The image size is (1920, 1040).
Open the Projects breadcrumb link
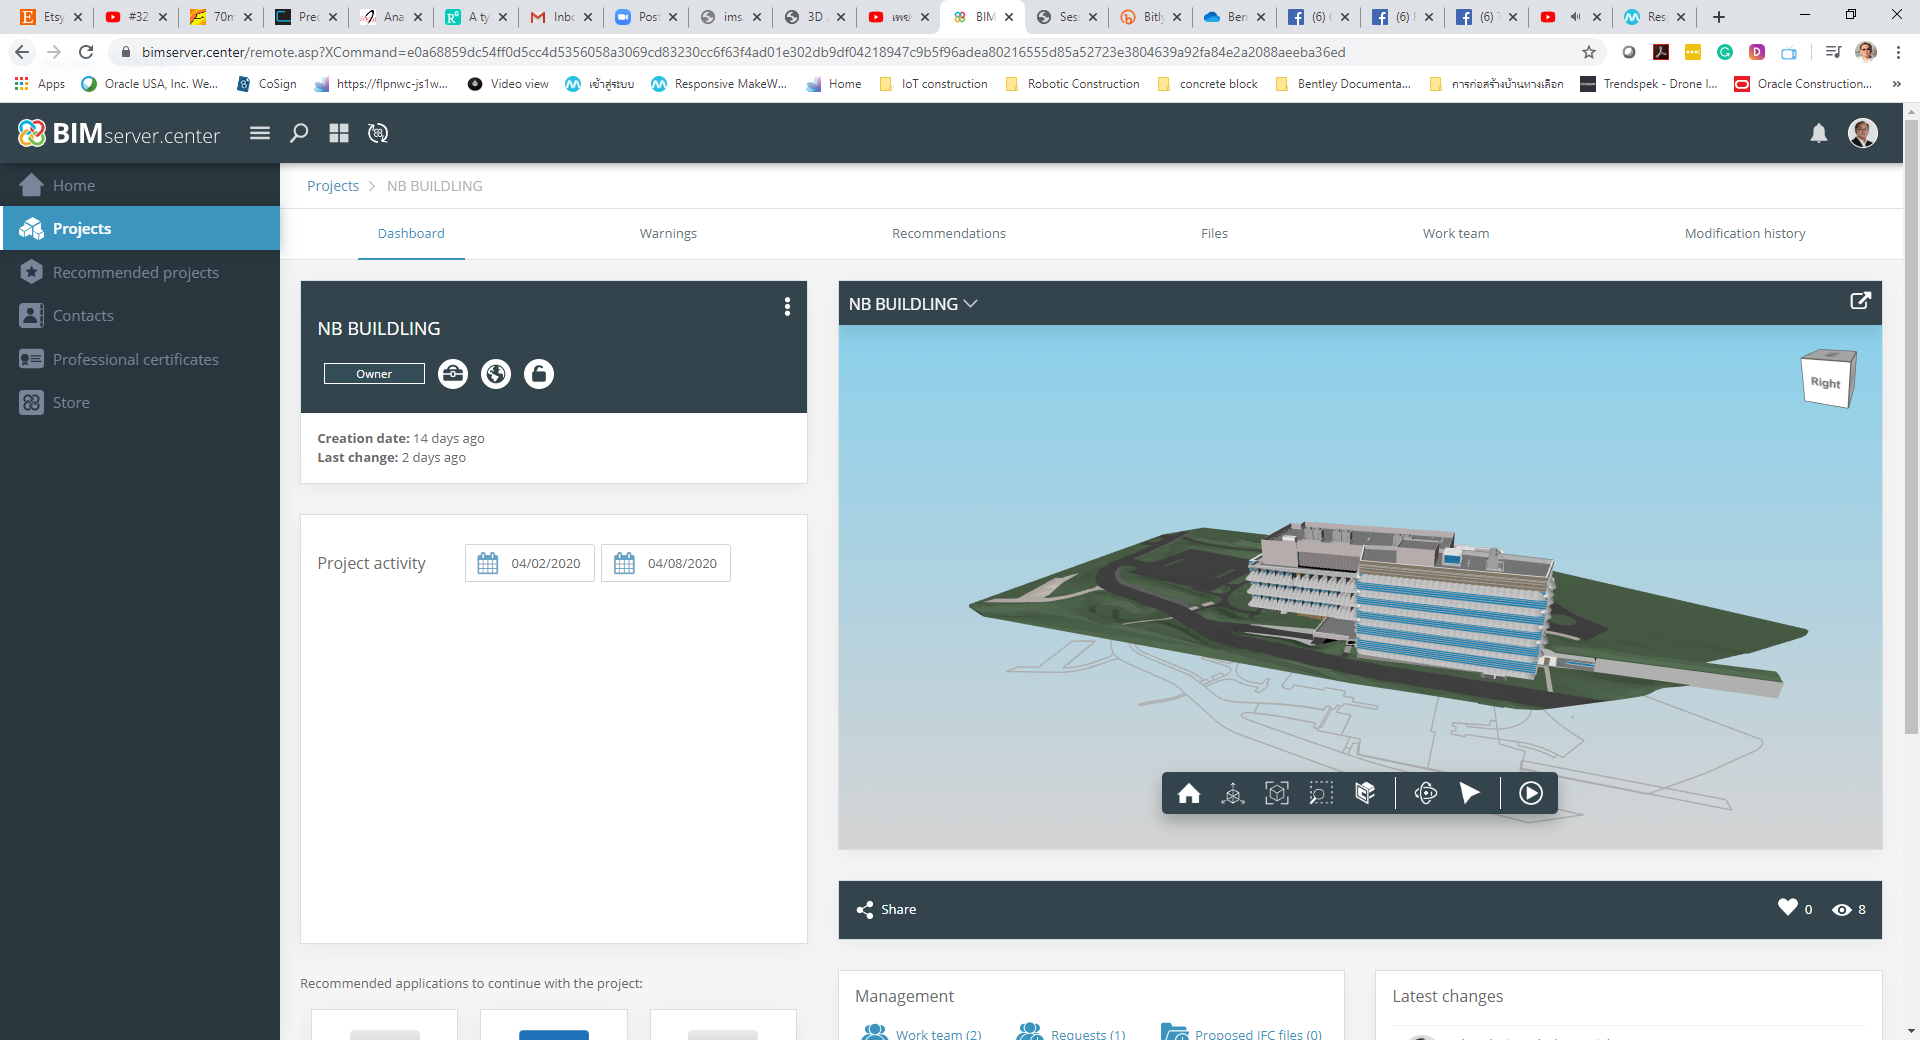tap(333, 186)
